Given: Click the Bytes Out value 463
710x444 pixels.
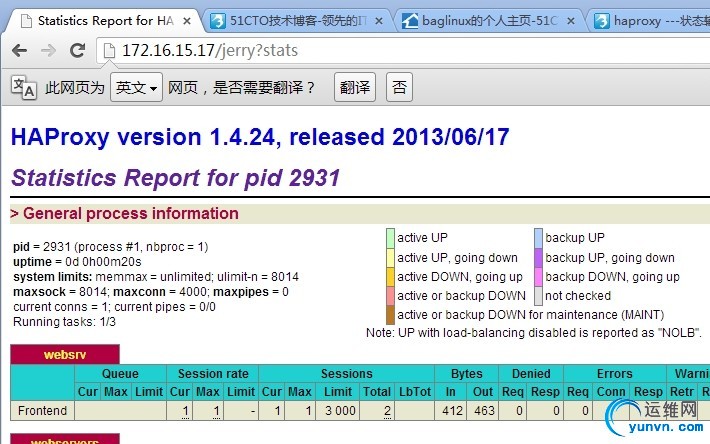Looking at the screenshot, I should coord(484,411).
